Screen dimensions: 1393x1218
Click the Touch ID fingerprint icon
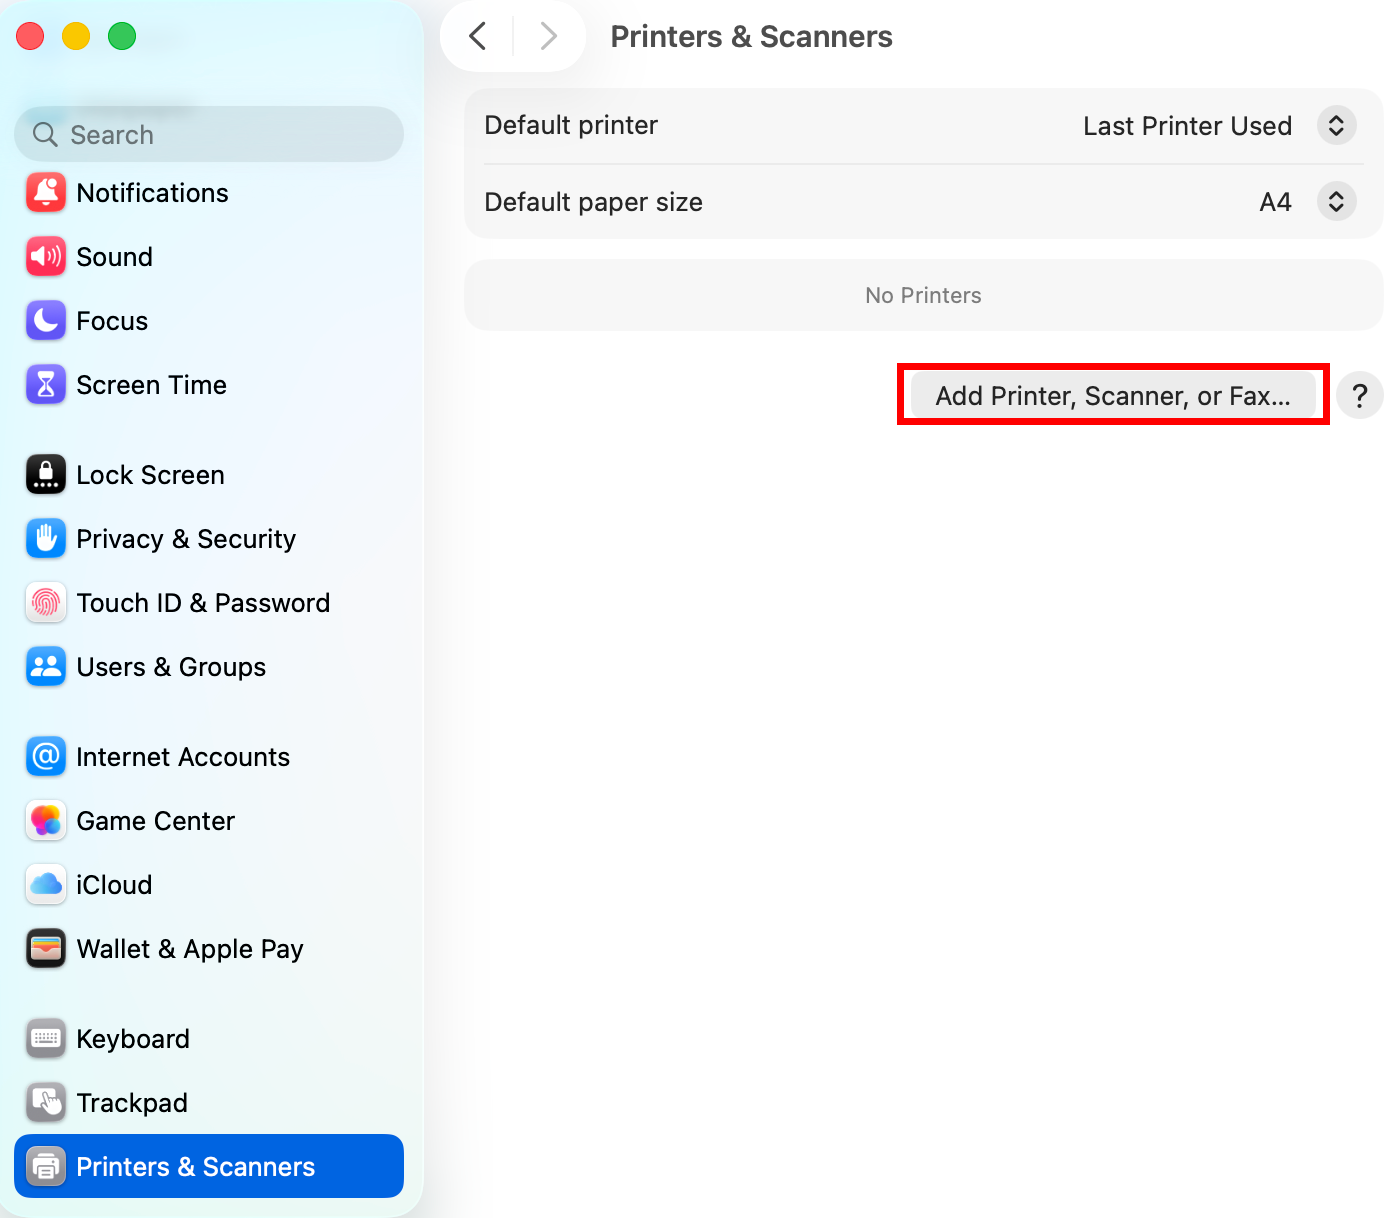pos(46,603)
